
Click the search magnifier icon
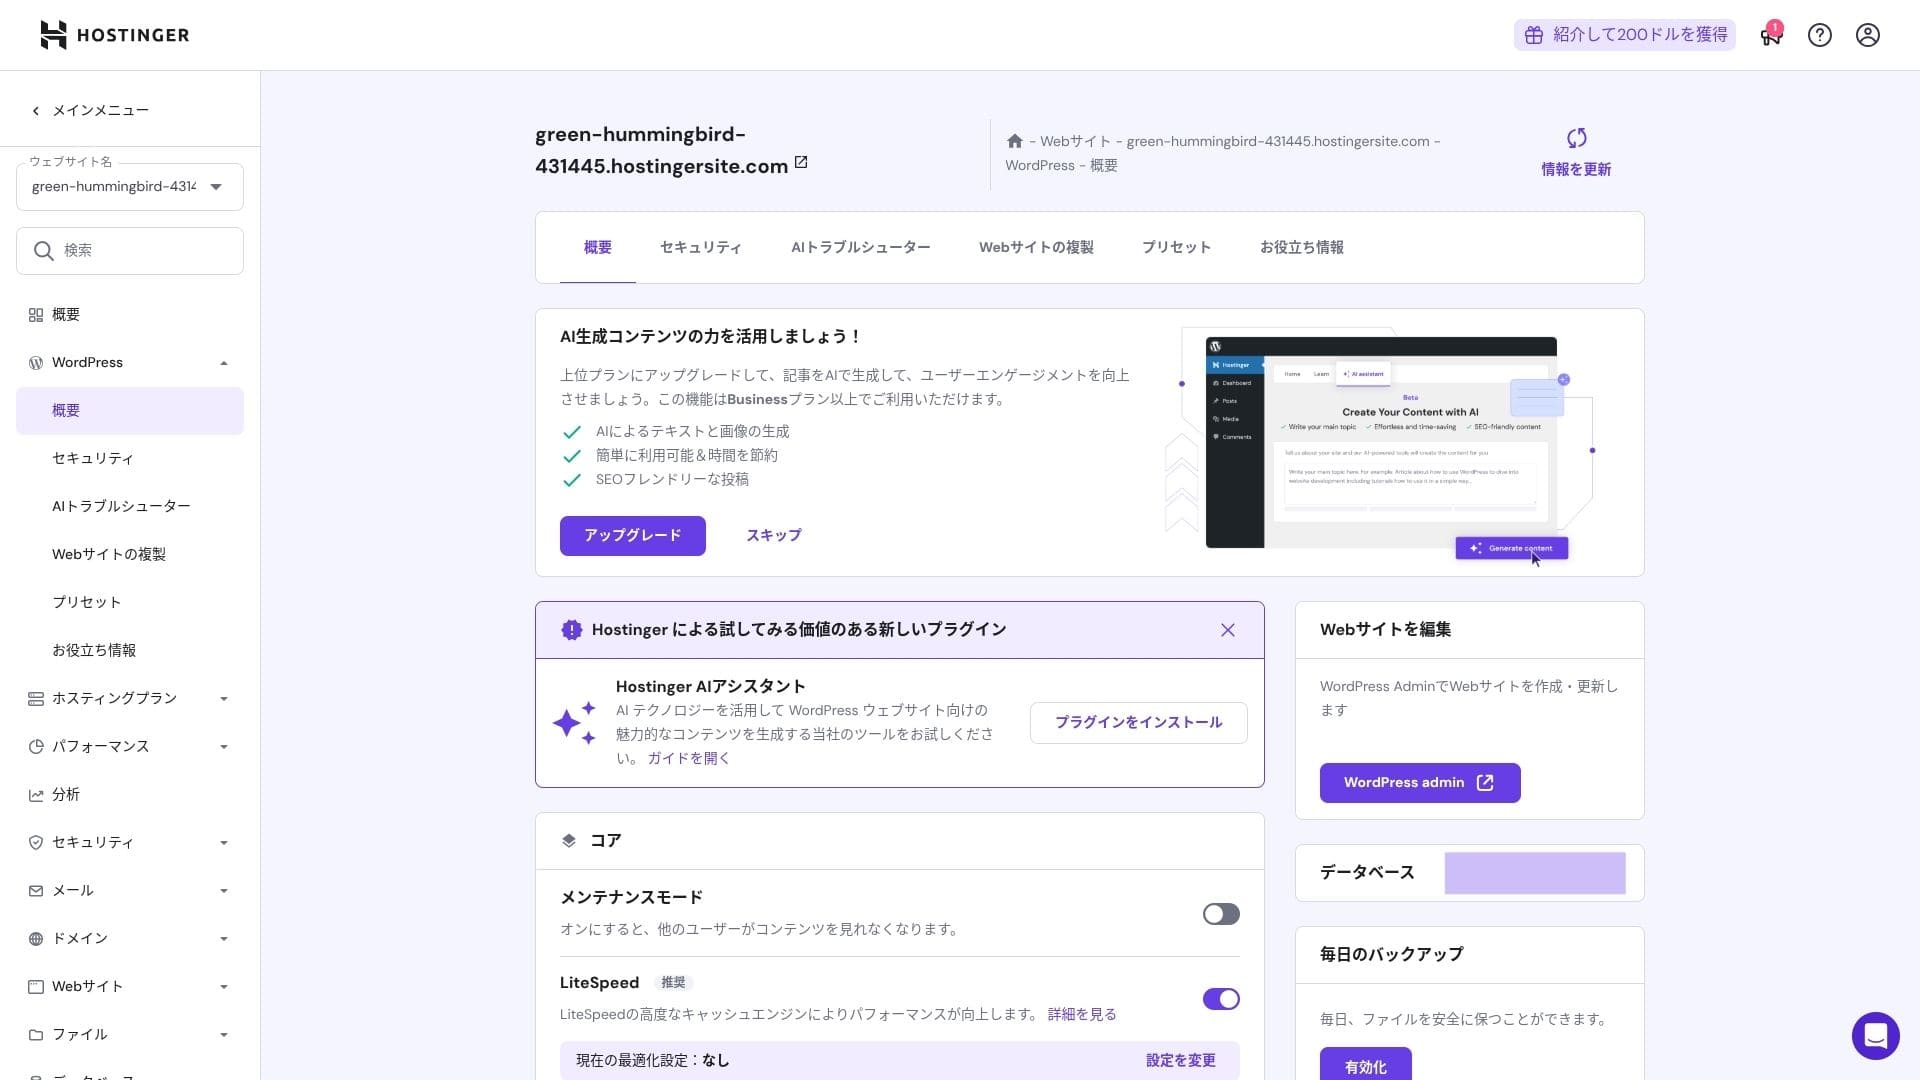point(44,251)
